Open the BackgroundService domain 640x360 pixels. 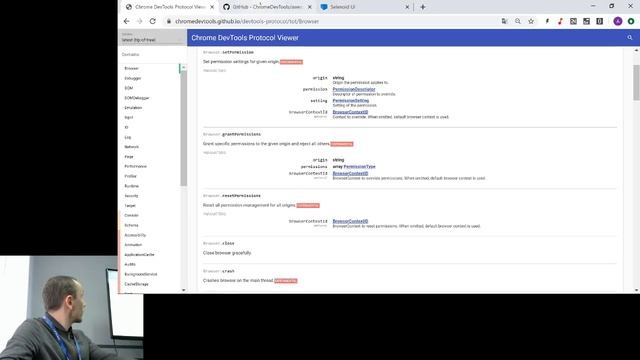coord(141,274)
